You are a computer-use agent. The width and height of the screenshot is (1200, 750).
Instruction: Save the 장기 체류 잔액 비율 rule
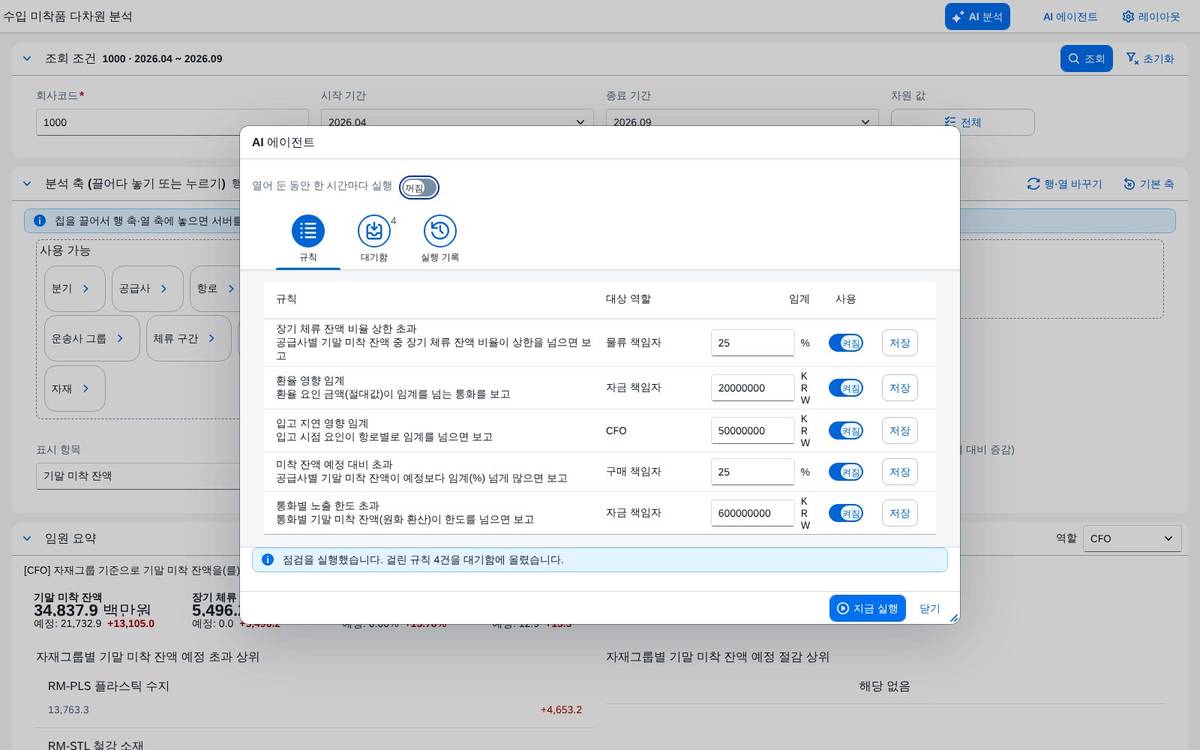pos(900,343)
